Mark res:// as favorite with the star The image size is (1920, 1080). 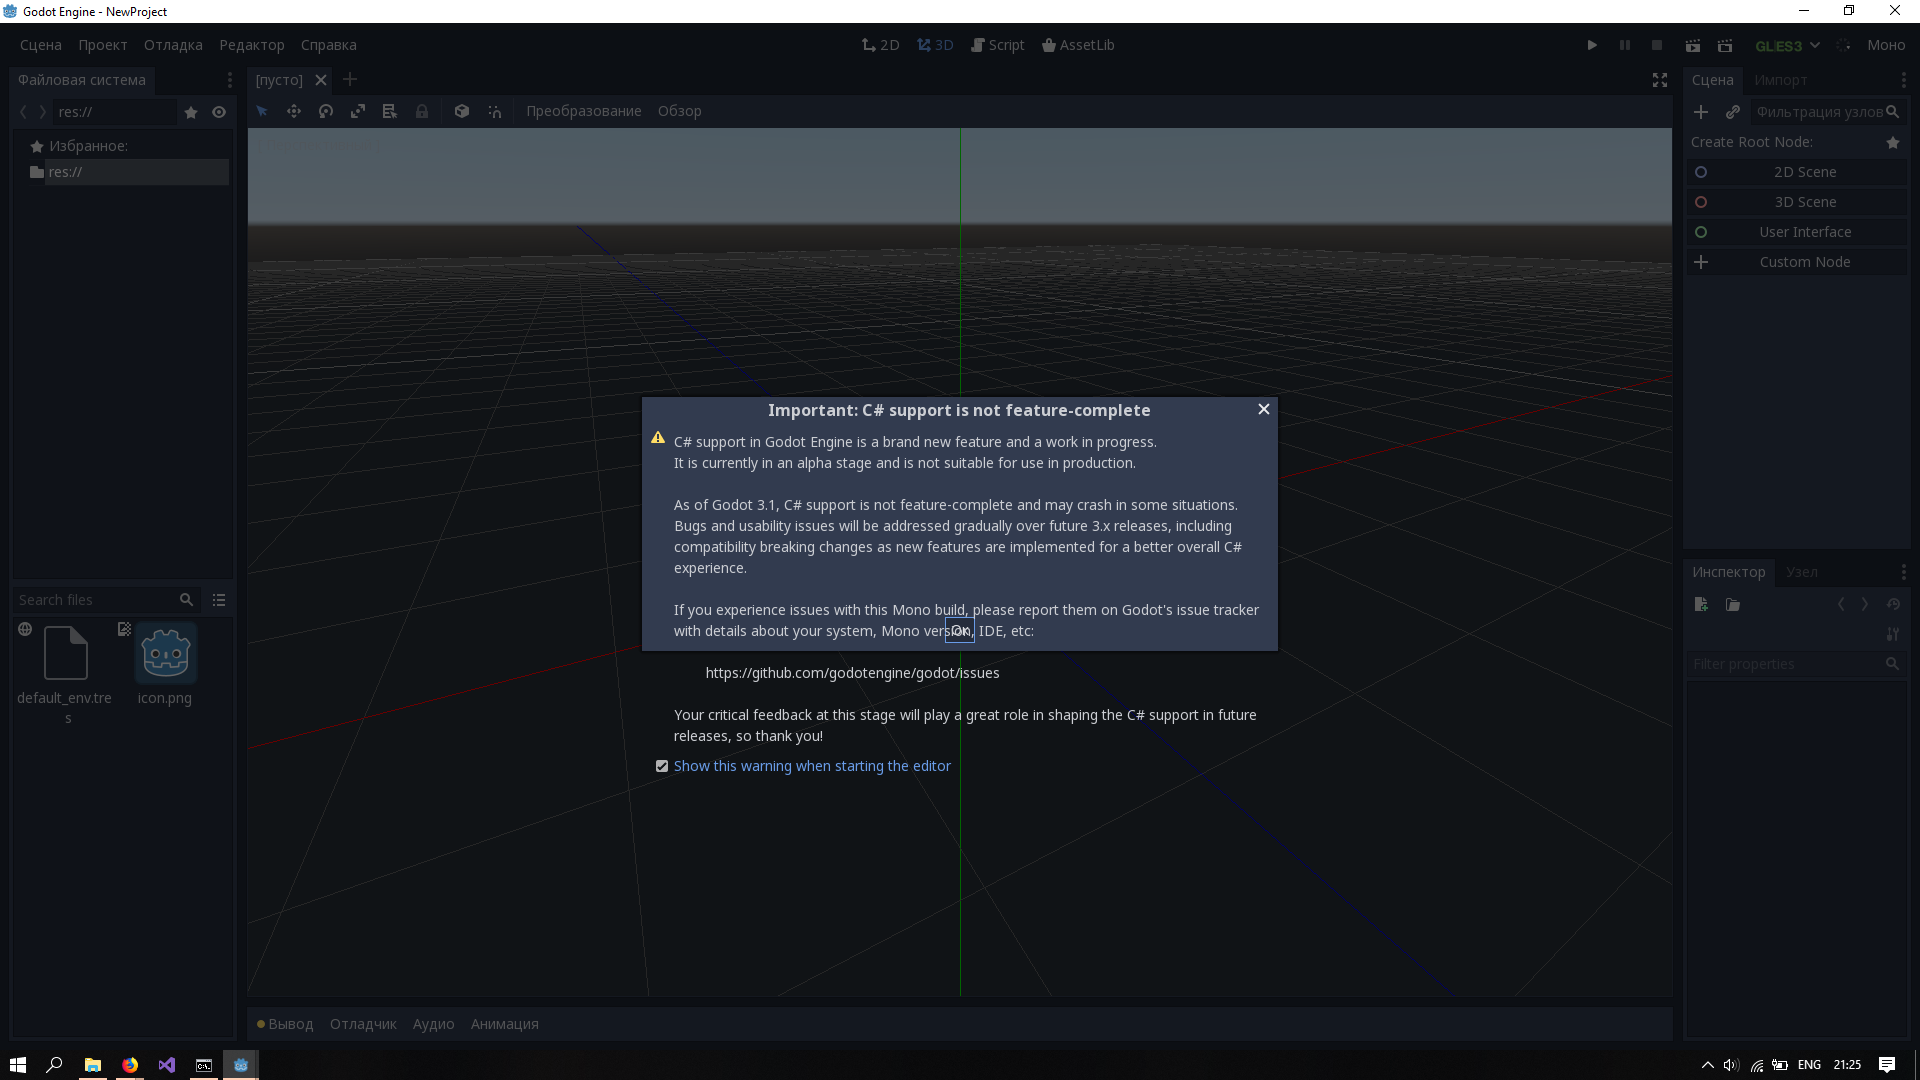pyautogui.click(x=191, y=111)
